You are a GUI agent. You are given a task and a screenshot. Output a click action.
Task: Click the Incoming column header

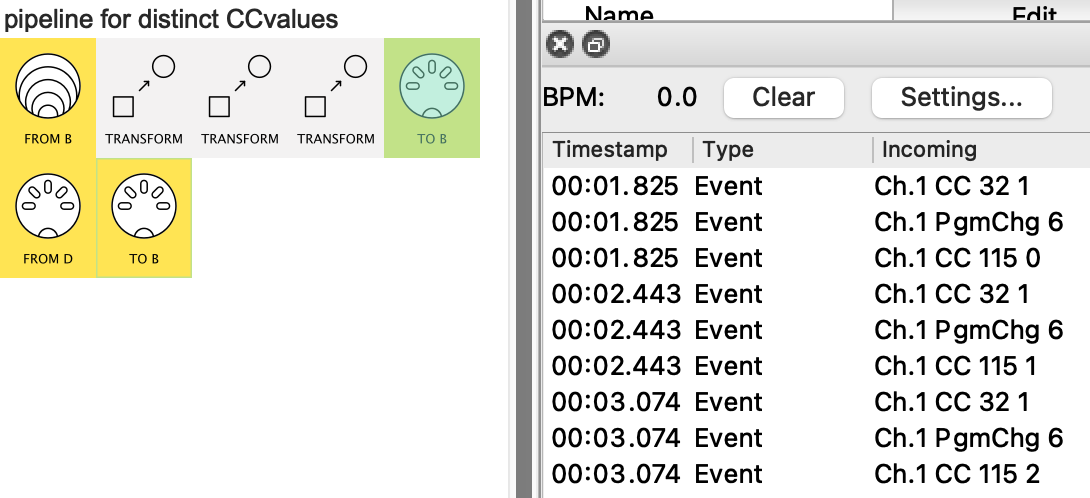928,150
